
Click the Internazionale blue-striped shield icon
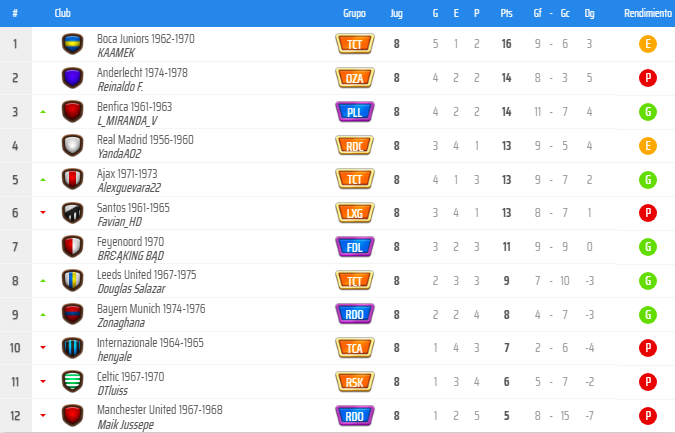click(x=72, y=348)
